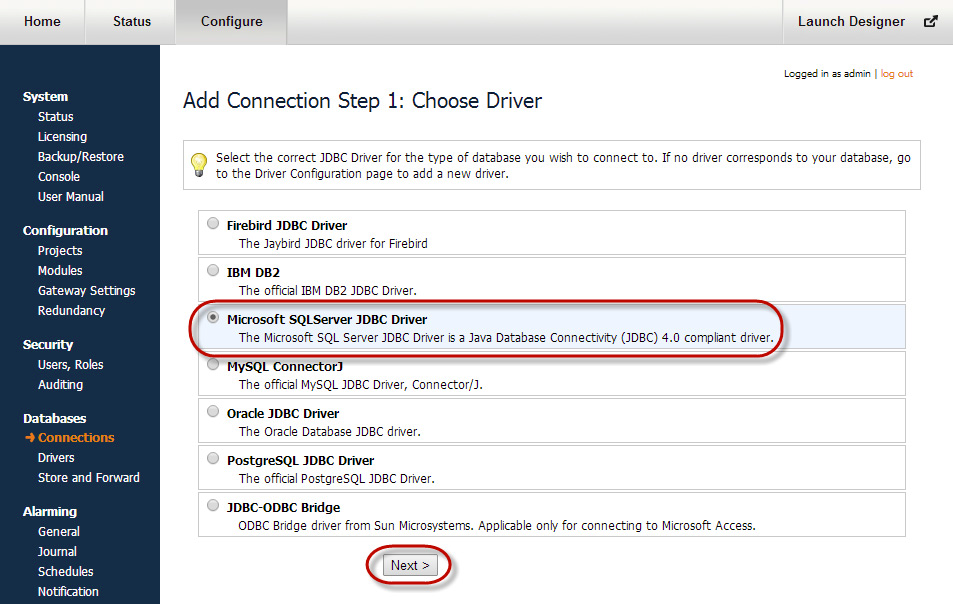
Task: Click 'The official IBM DB2 JDBC Driver.' text
Action: [x=328, y=290]
